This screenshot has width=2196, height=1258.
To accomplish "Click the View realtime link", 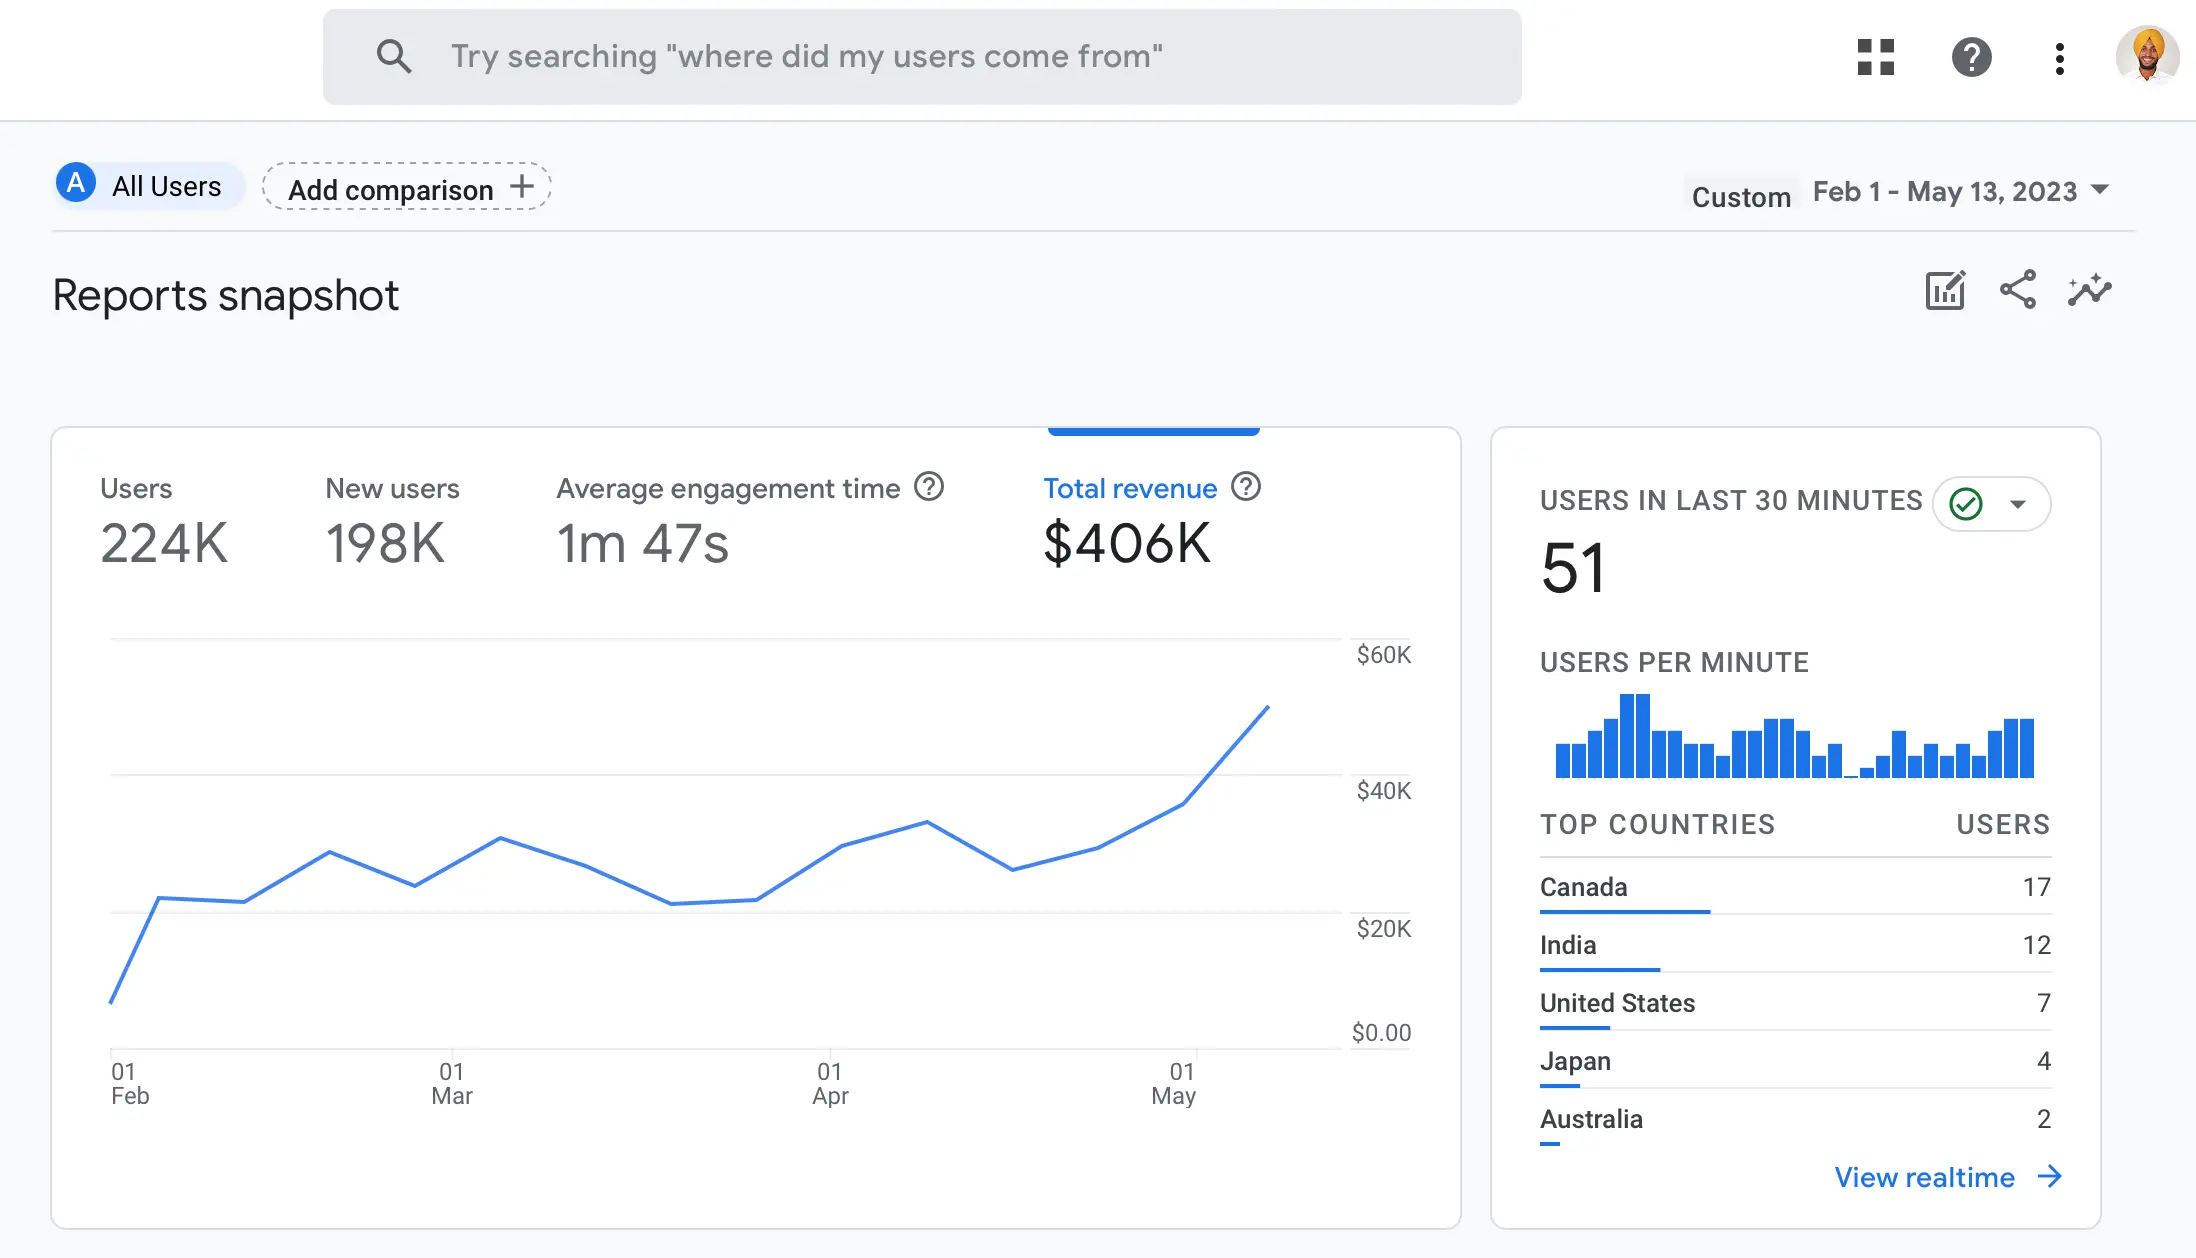I will pyautogui.click(x=1924, y=1177).
